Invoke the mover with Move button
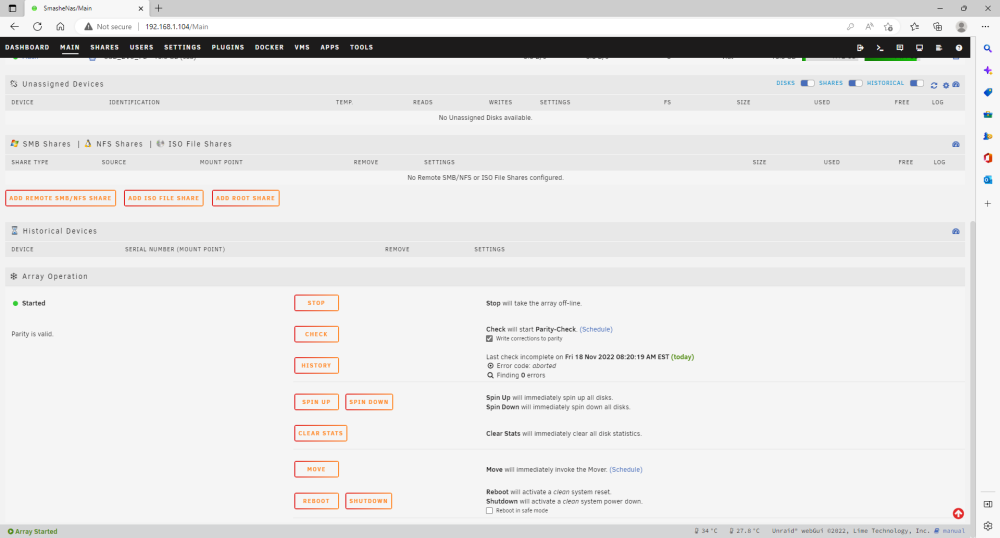Viewport: 1000px width, 538px height. coord(316,469)
